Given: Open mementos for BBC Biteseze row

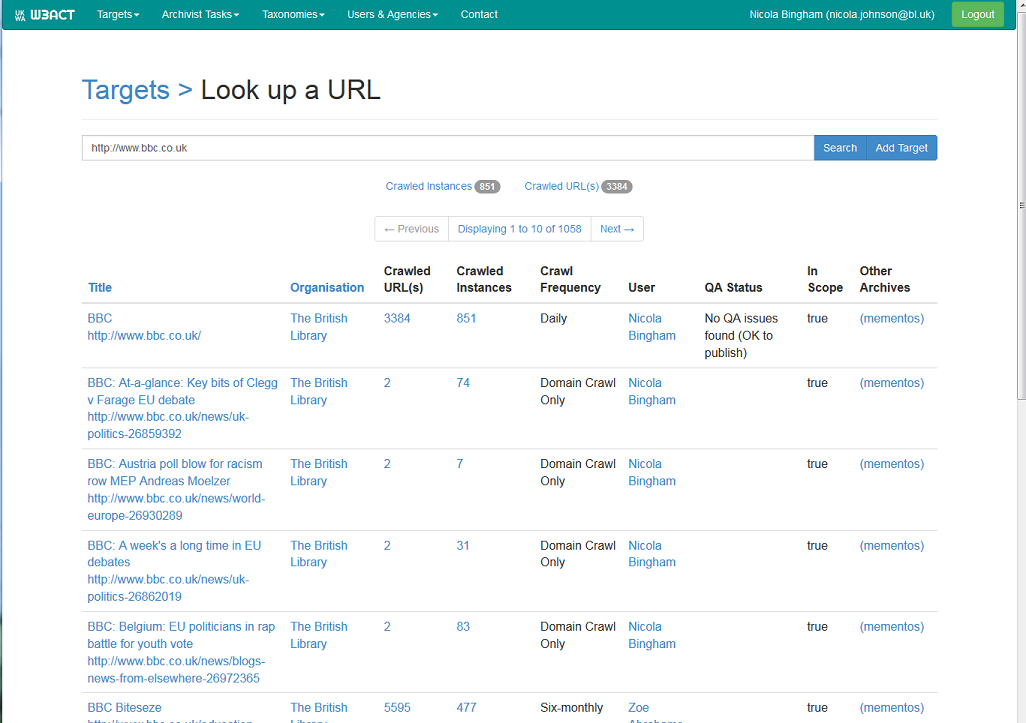Looking at the screenshot, I should 892,708.
